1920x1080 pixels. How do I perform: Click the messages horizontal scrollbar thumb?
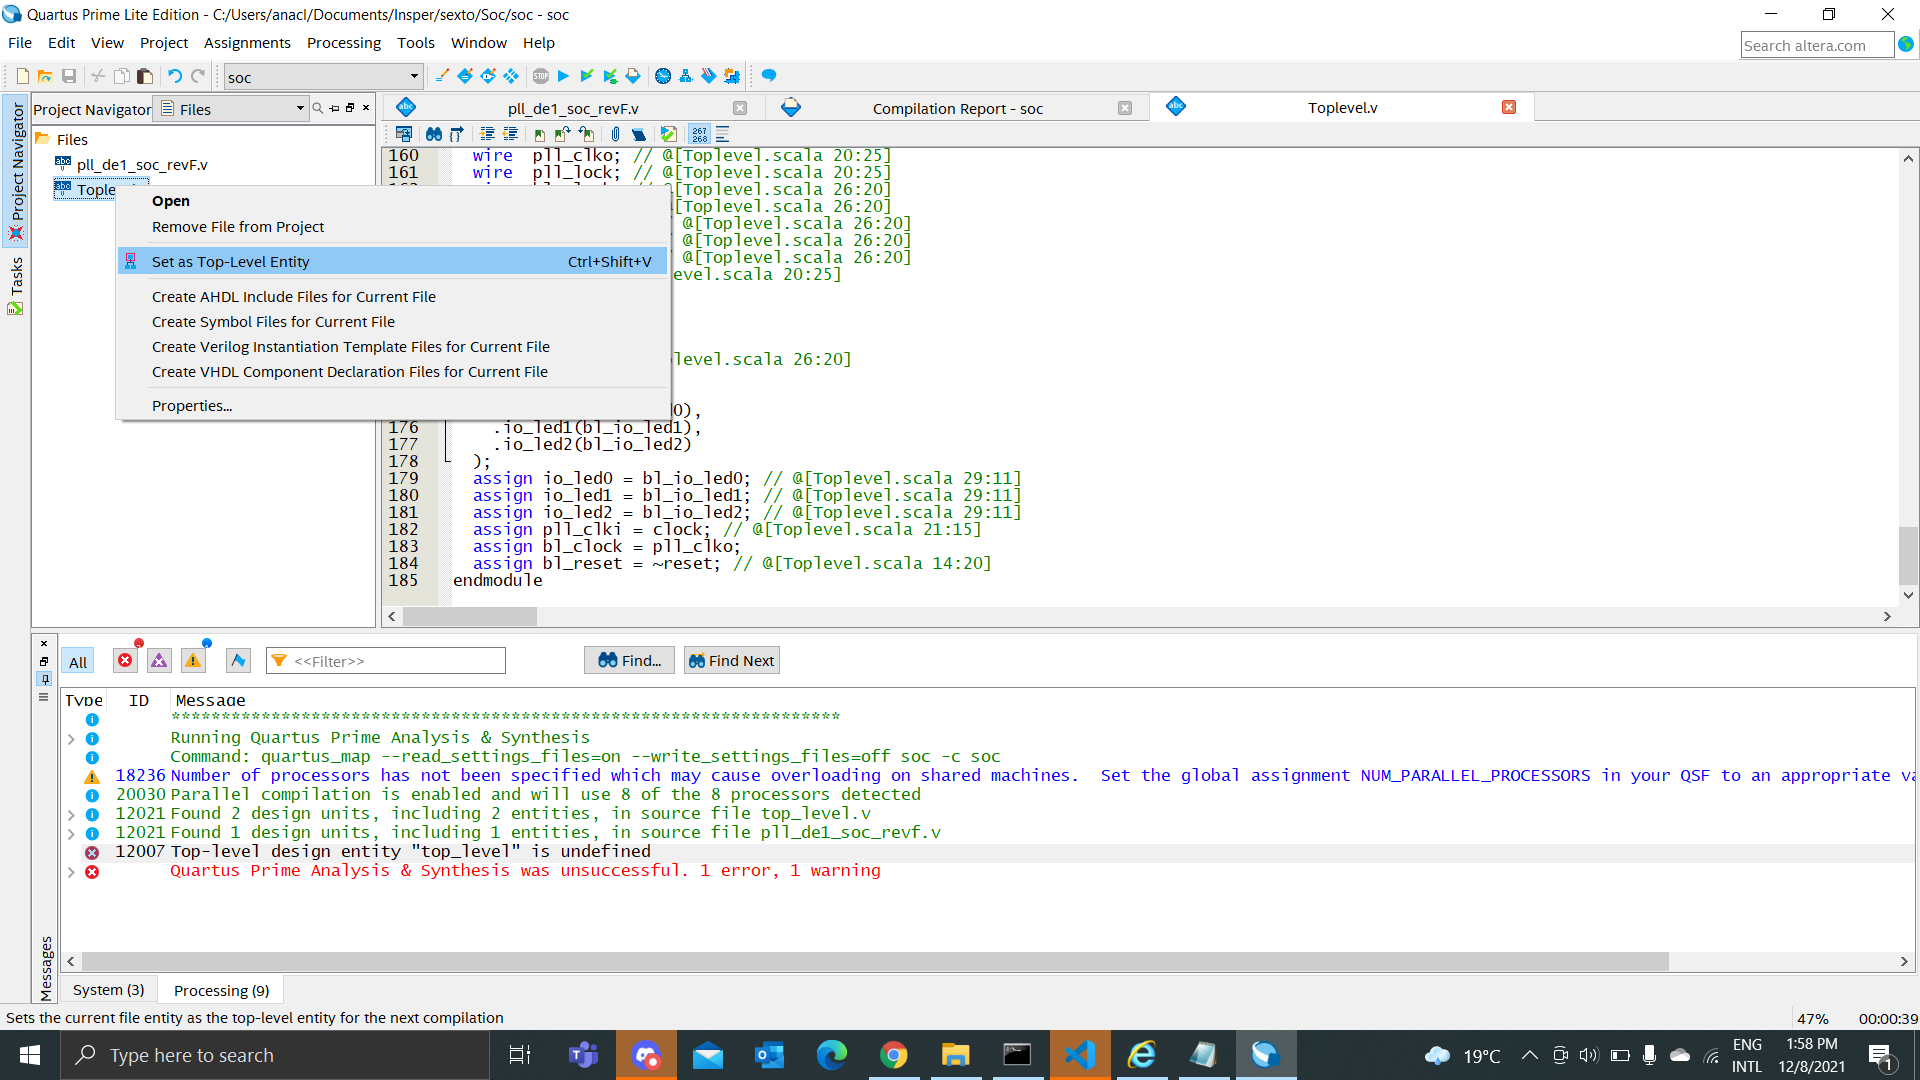pos(875,962)
